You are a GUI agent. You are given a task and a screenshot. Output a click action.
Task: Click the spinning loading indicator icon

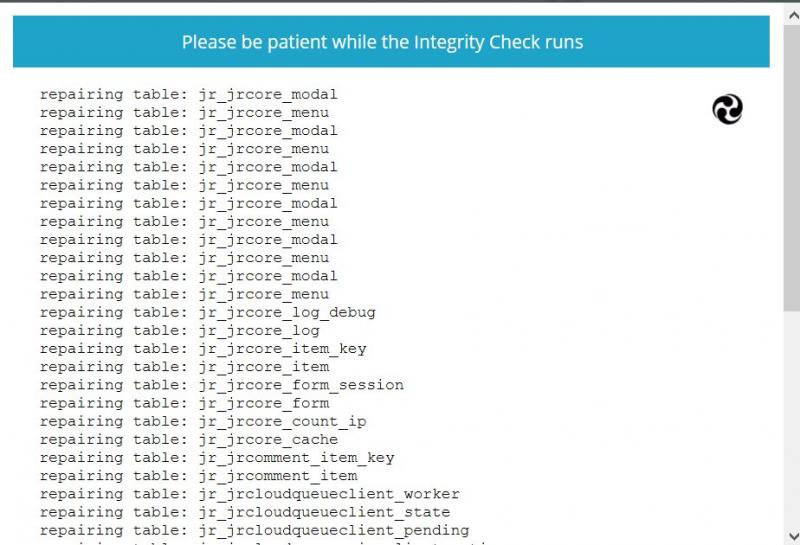728,109
